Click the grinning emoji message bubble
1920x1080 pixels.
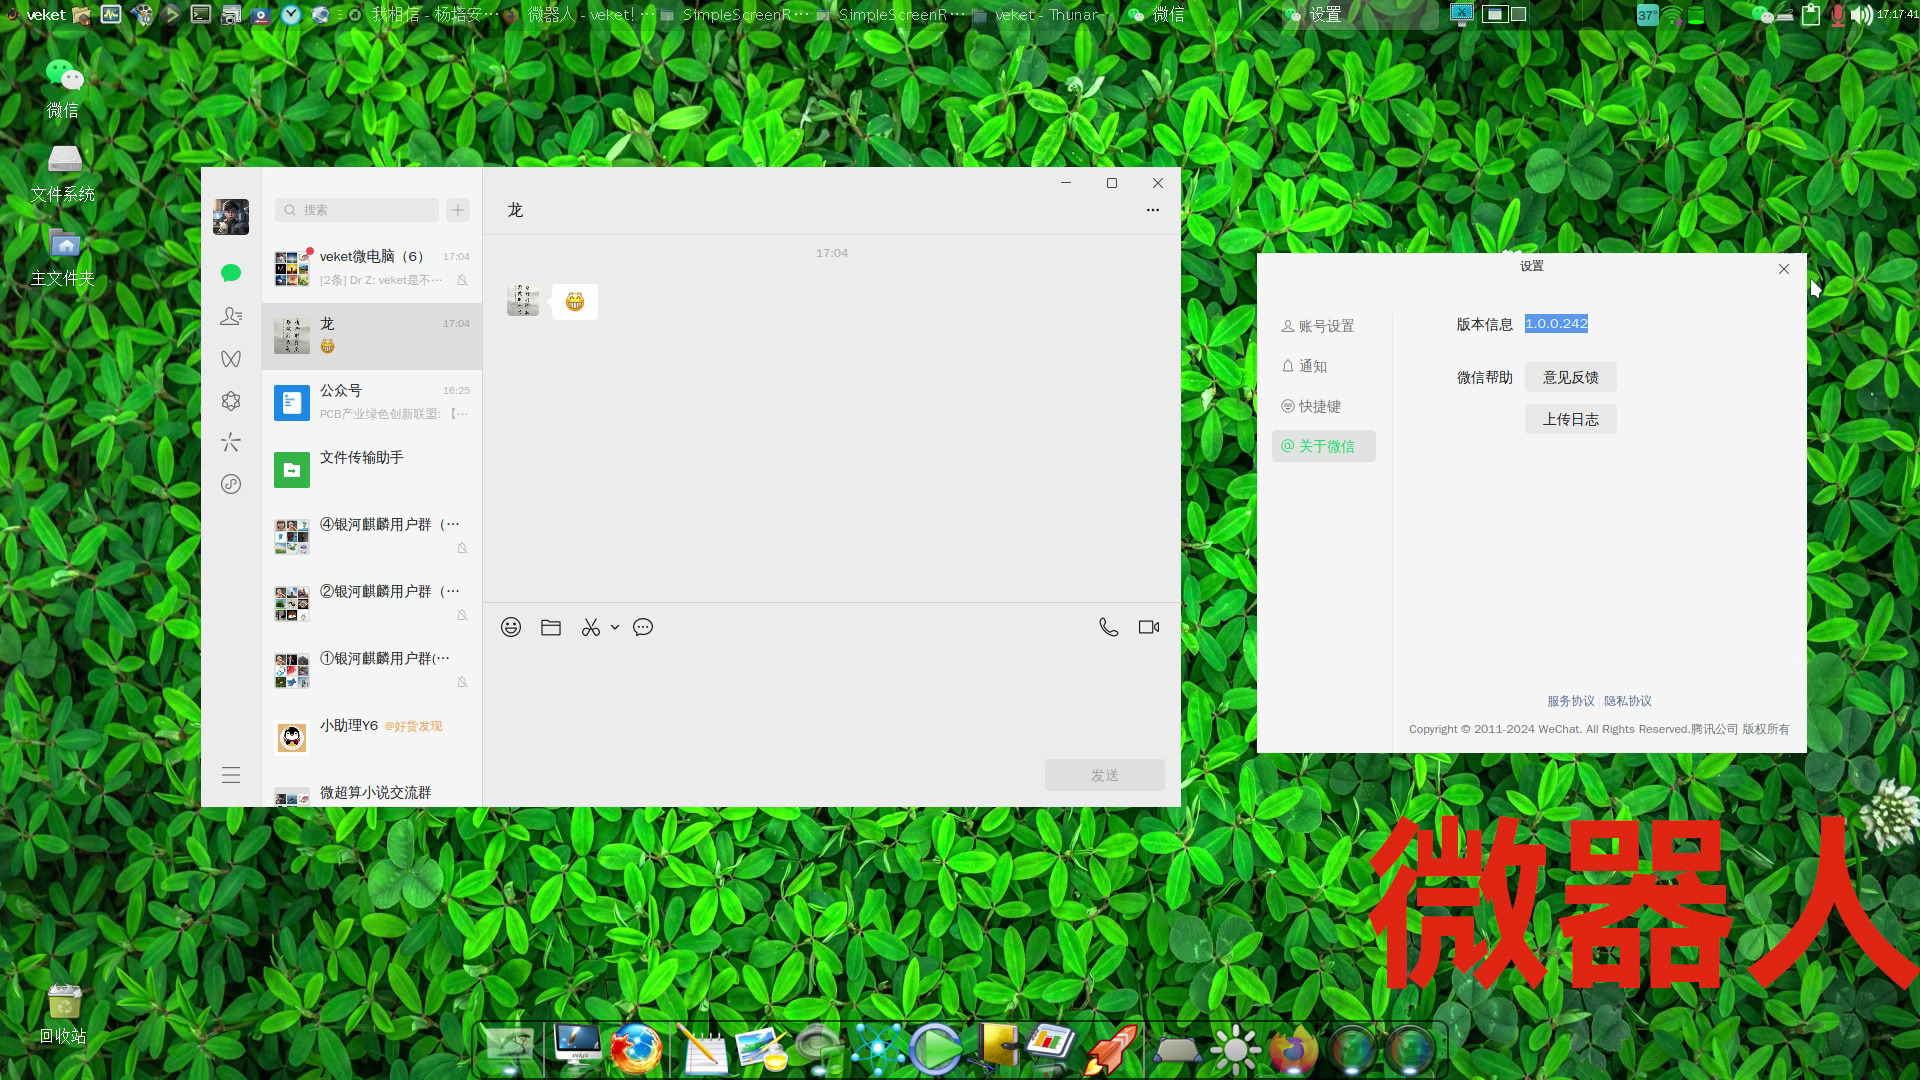pos(575,301)
